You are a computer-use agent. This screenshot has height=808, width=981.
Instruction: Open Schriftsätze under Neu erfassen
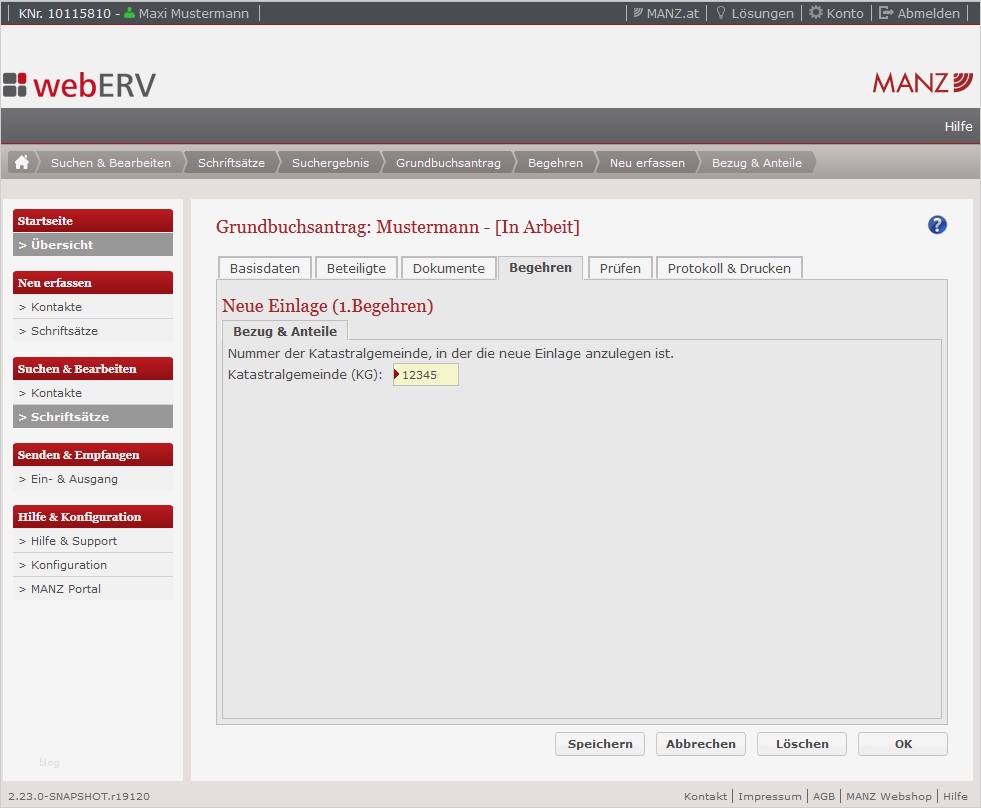93,330
